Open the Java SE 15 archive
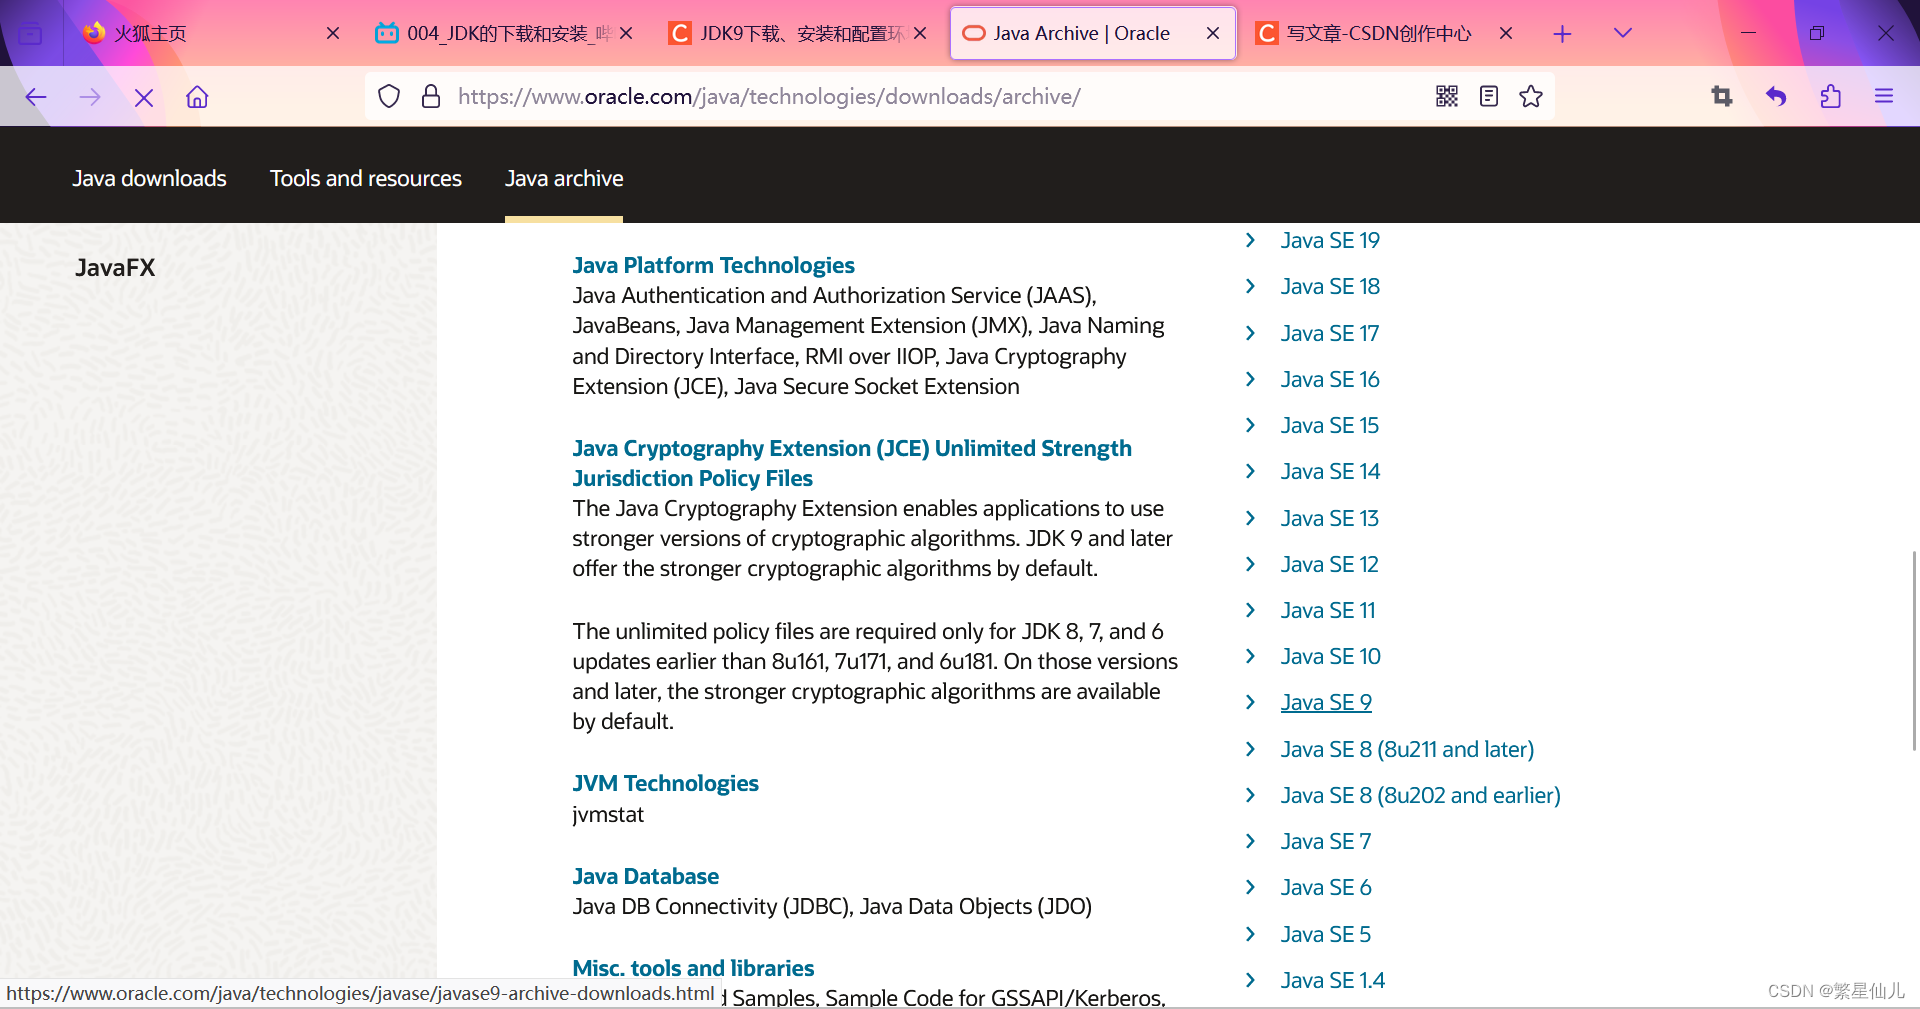The width and height of the screenshot is (1920, 1009). [1330, 425]
